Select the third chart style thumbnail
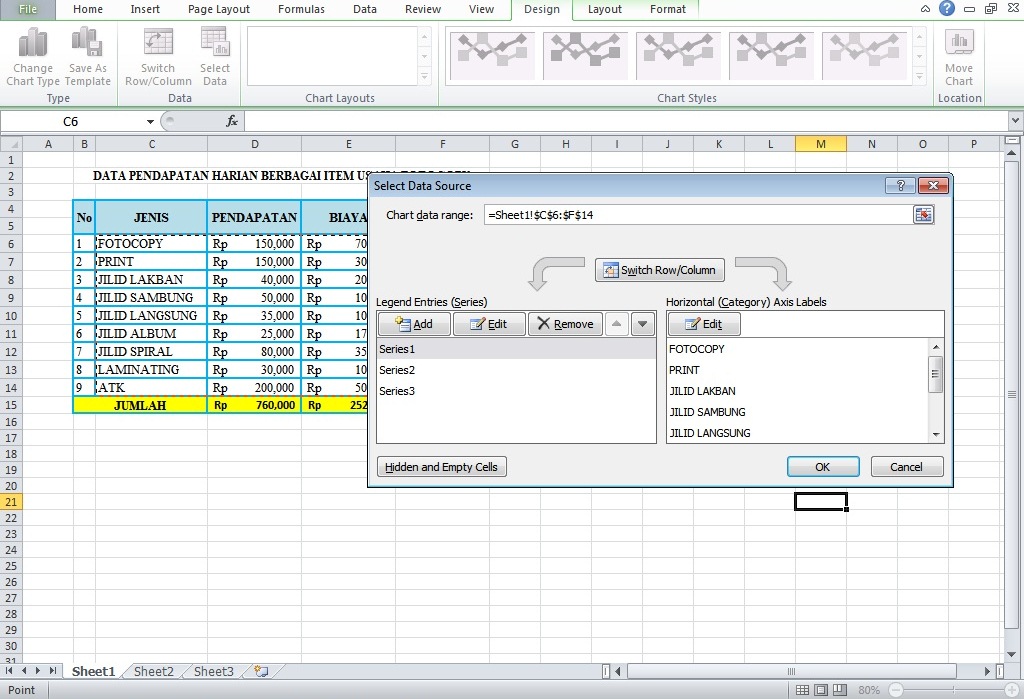 (678, 55)
